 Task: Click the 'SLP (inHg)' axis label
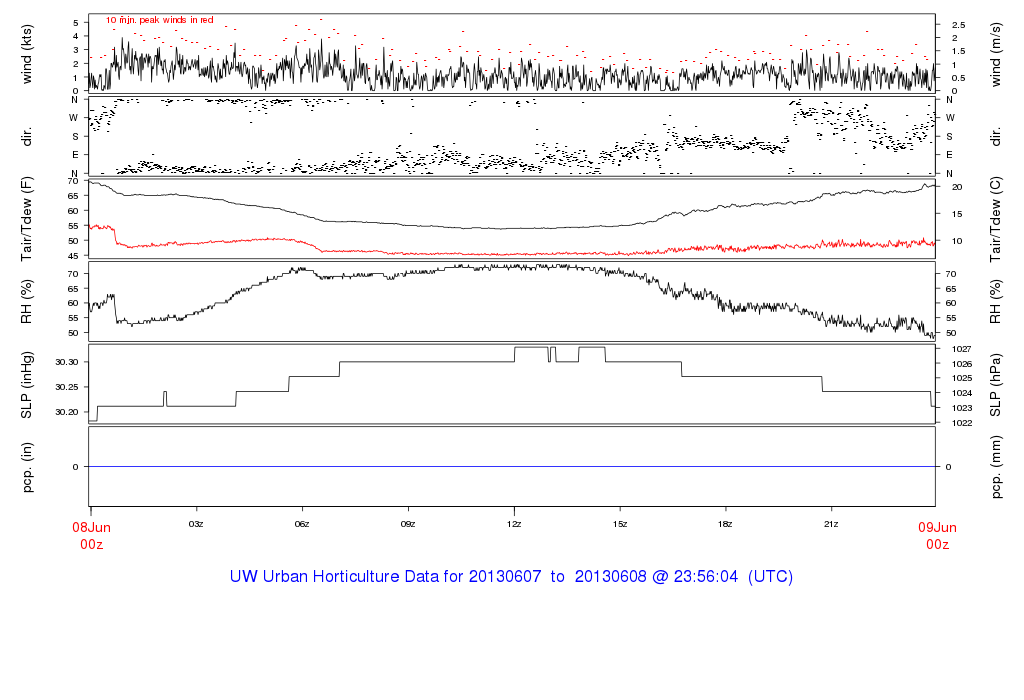tap(27, 385)
